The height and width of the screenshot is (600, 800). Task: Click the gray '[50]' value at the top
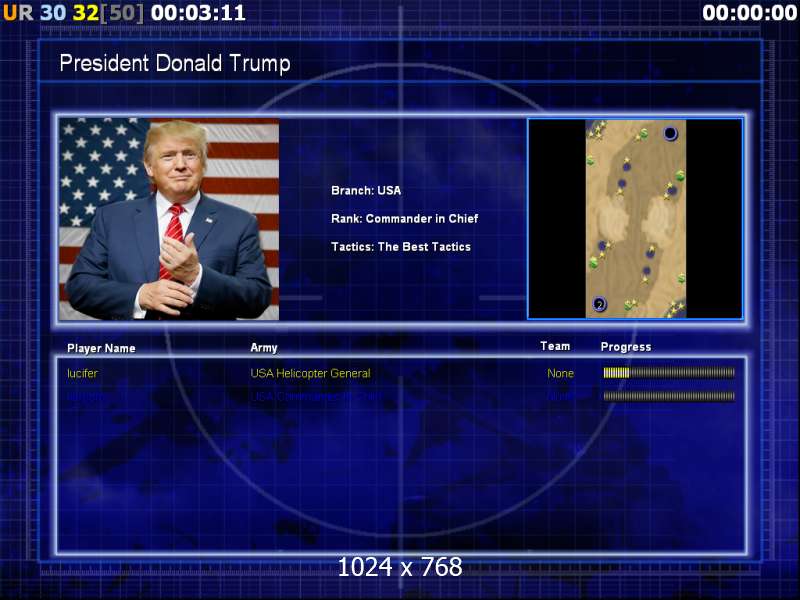tap(121, 13)
